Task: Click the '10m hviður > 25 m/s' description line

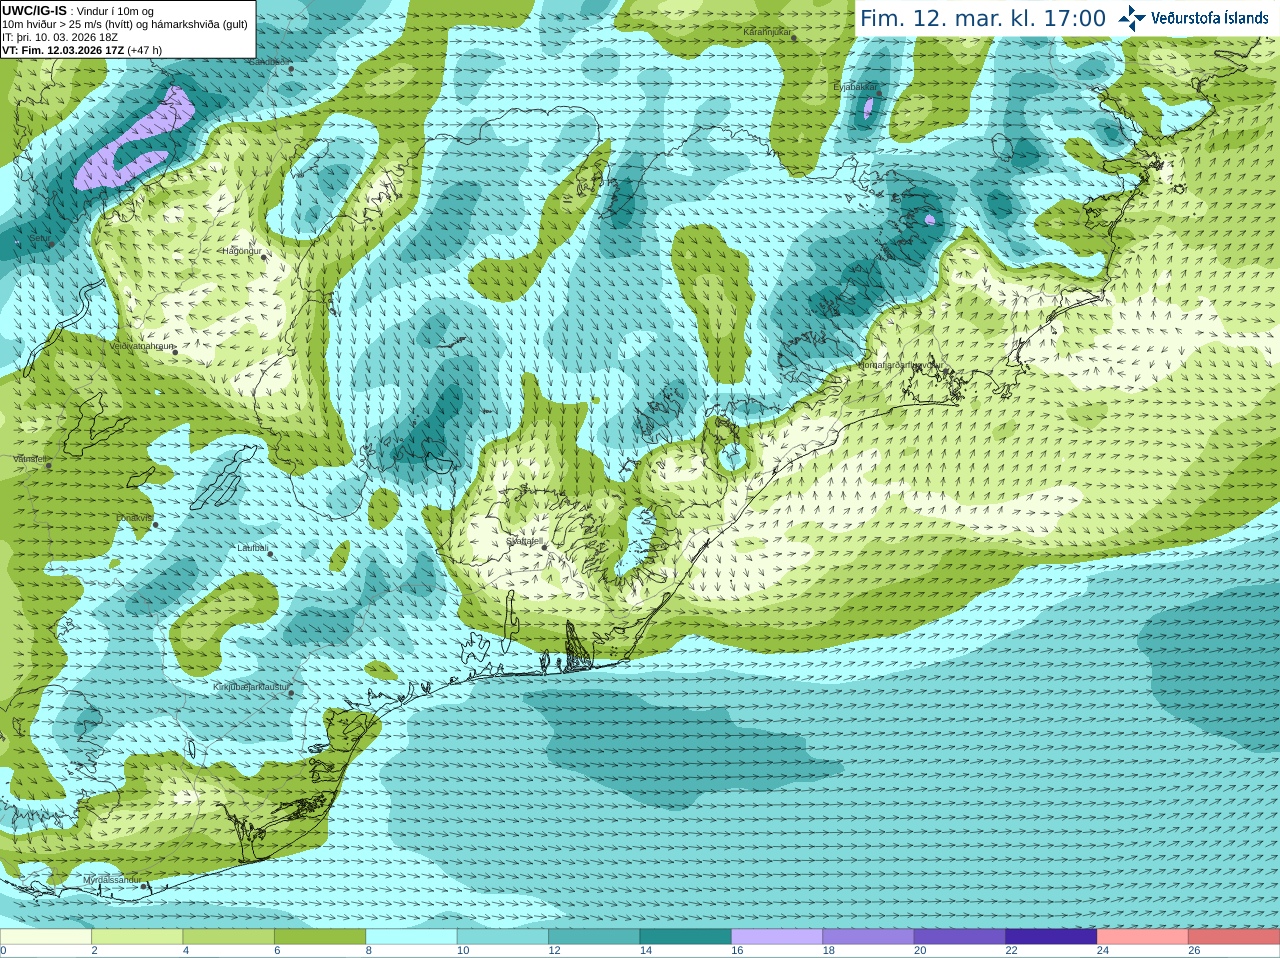Action: pos(125,24)
